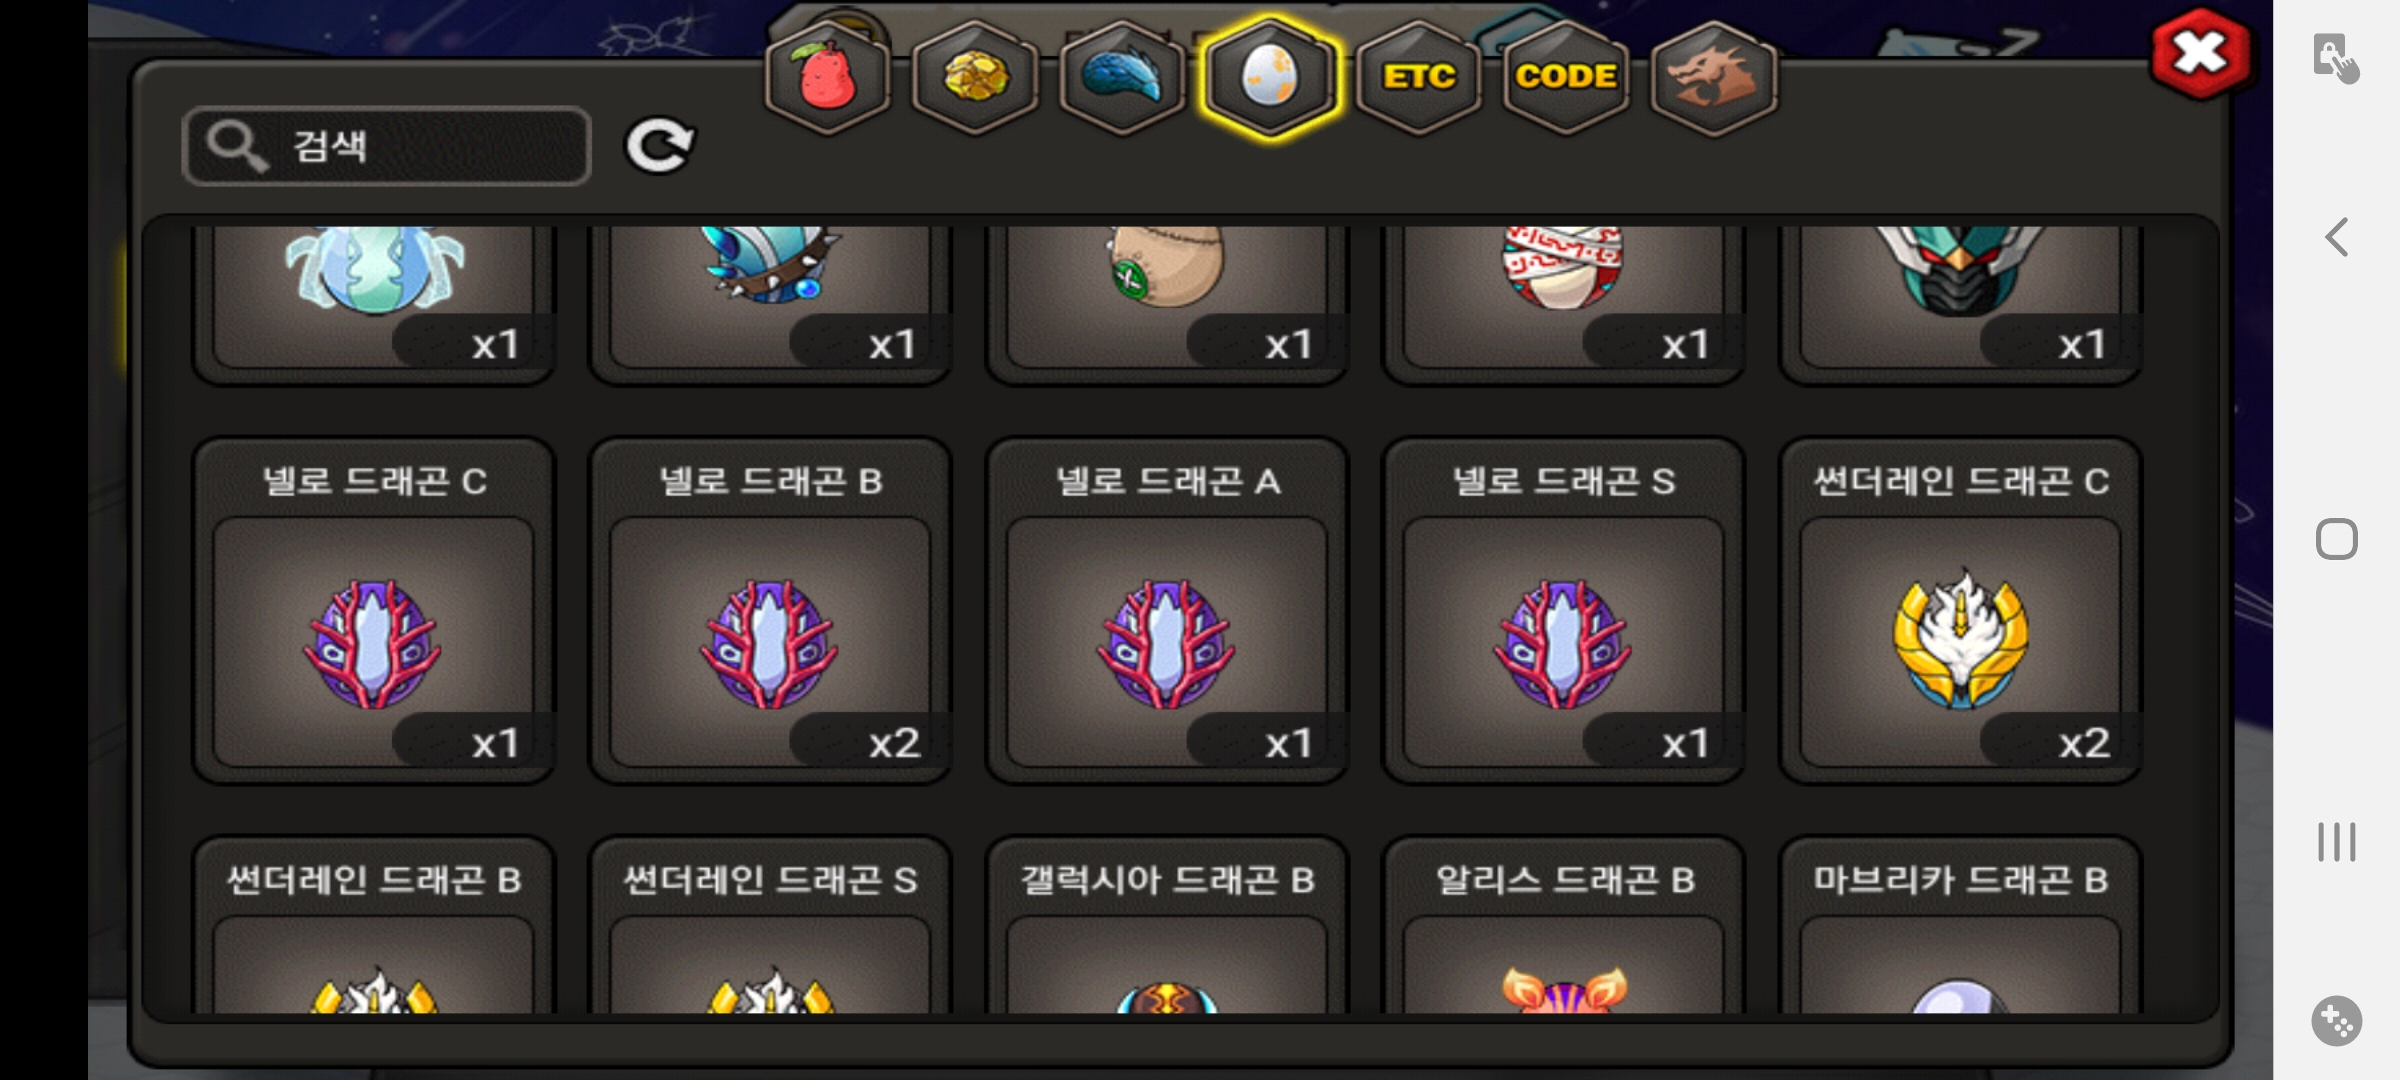This screenshot has width=2400, height=1080.
Task: Open the game controller tools icon
Action: click(2337, 1021)
